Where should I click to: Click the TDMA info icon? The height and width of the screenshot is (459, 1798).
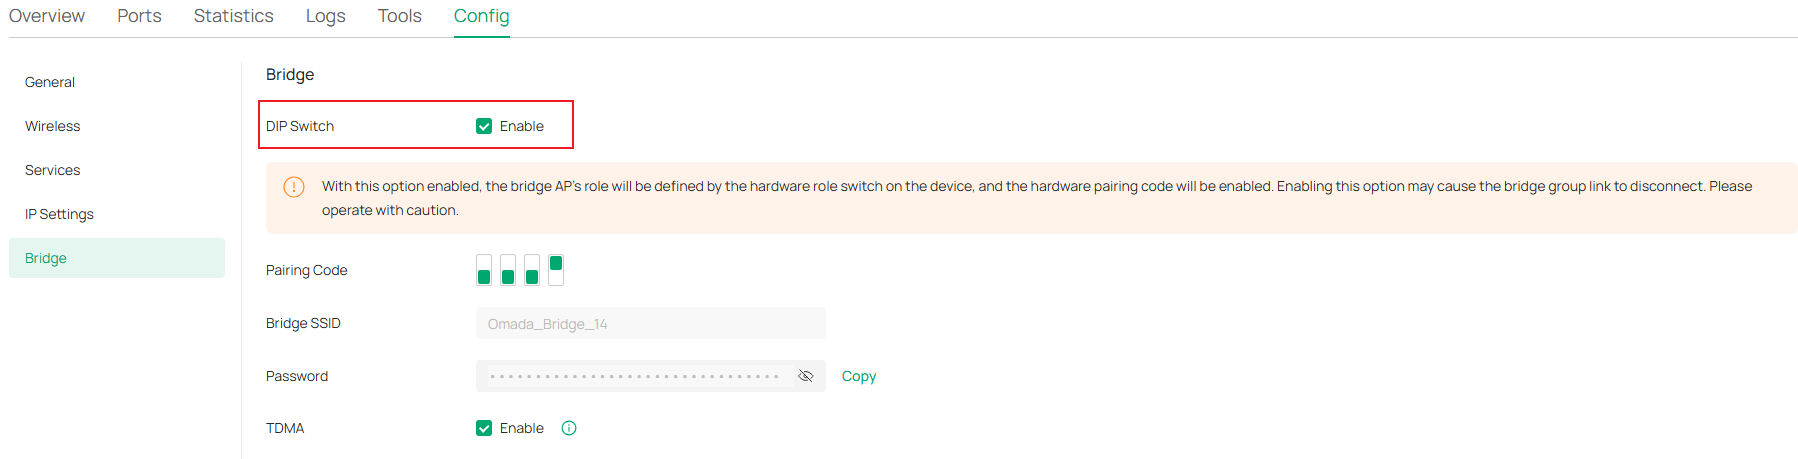coord(569,428)
